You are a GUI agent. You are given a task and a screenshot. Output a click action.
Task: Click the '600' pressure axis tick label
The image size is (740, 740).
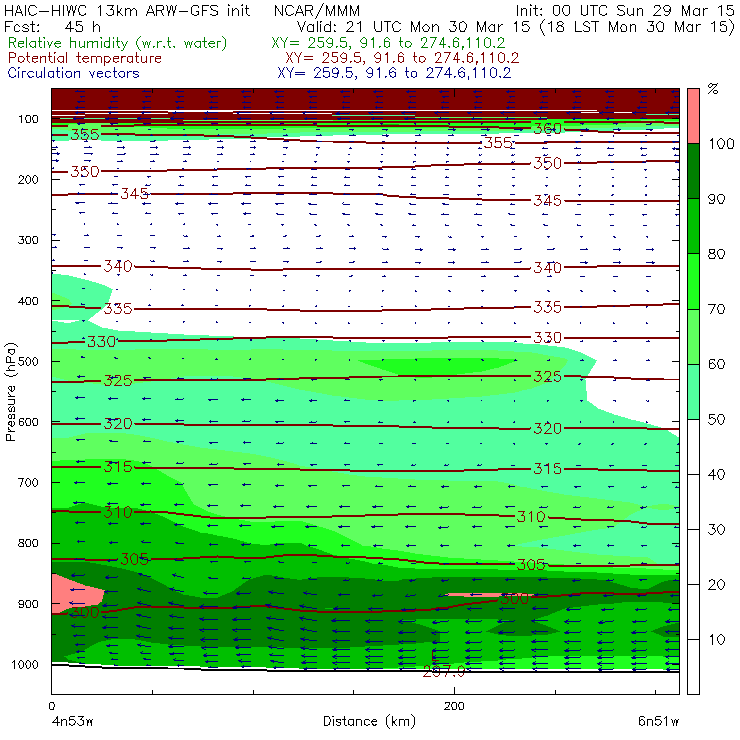[28, 422]
